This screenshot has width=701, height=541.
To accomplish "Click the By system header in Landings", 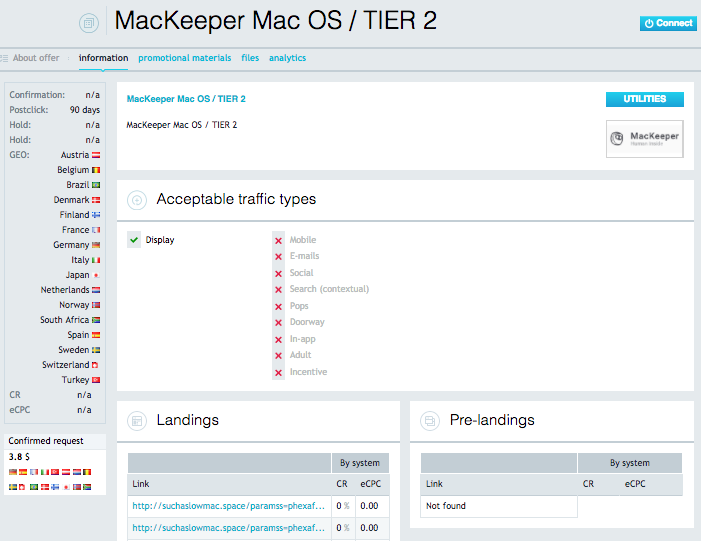I will [360, 463].
